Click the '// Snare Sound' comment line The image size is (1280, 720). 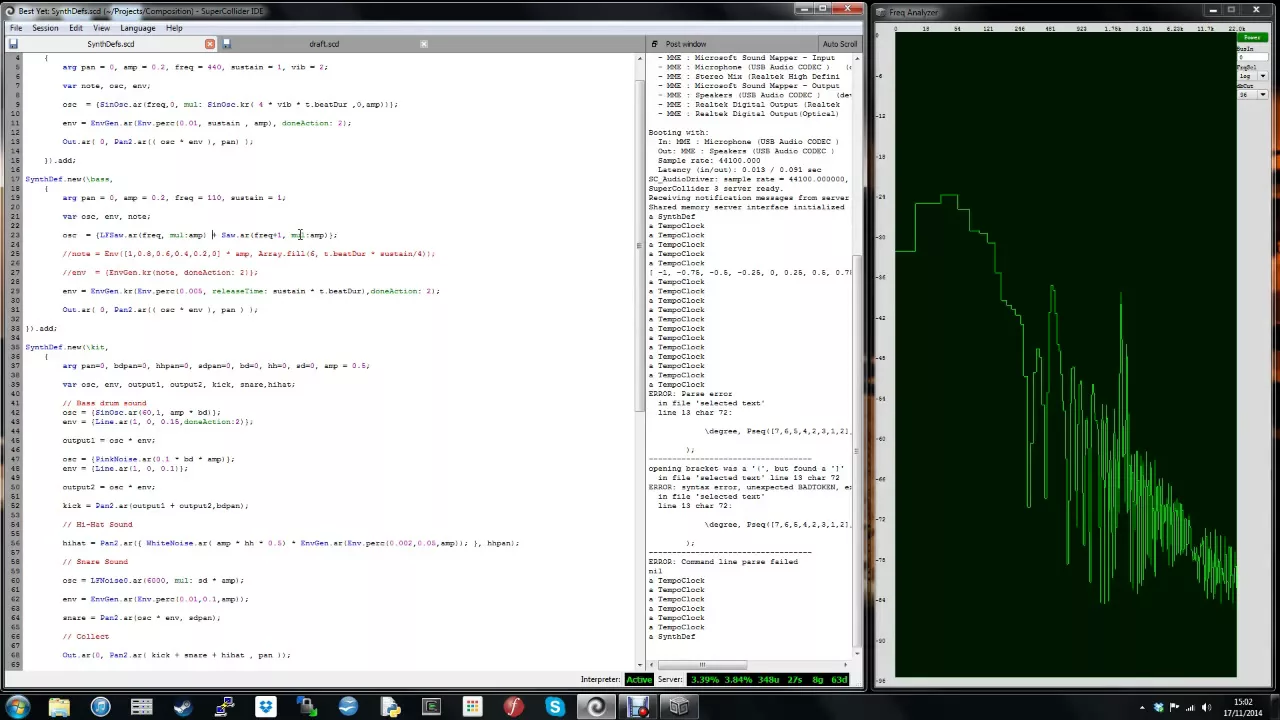coord(95,561)
